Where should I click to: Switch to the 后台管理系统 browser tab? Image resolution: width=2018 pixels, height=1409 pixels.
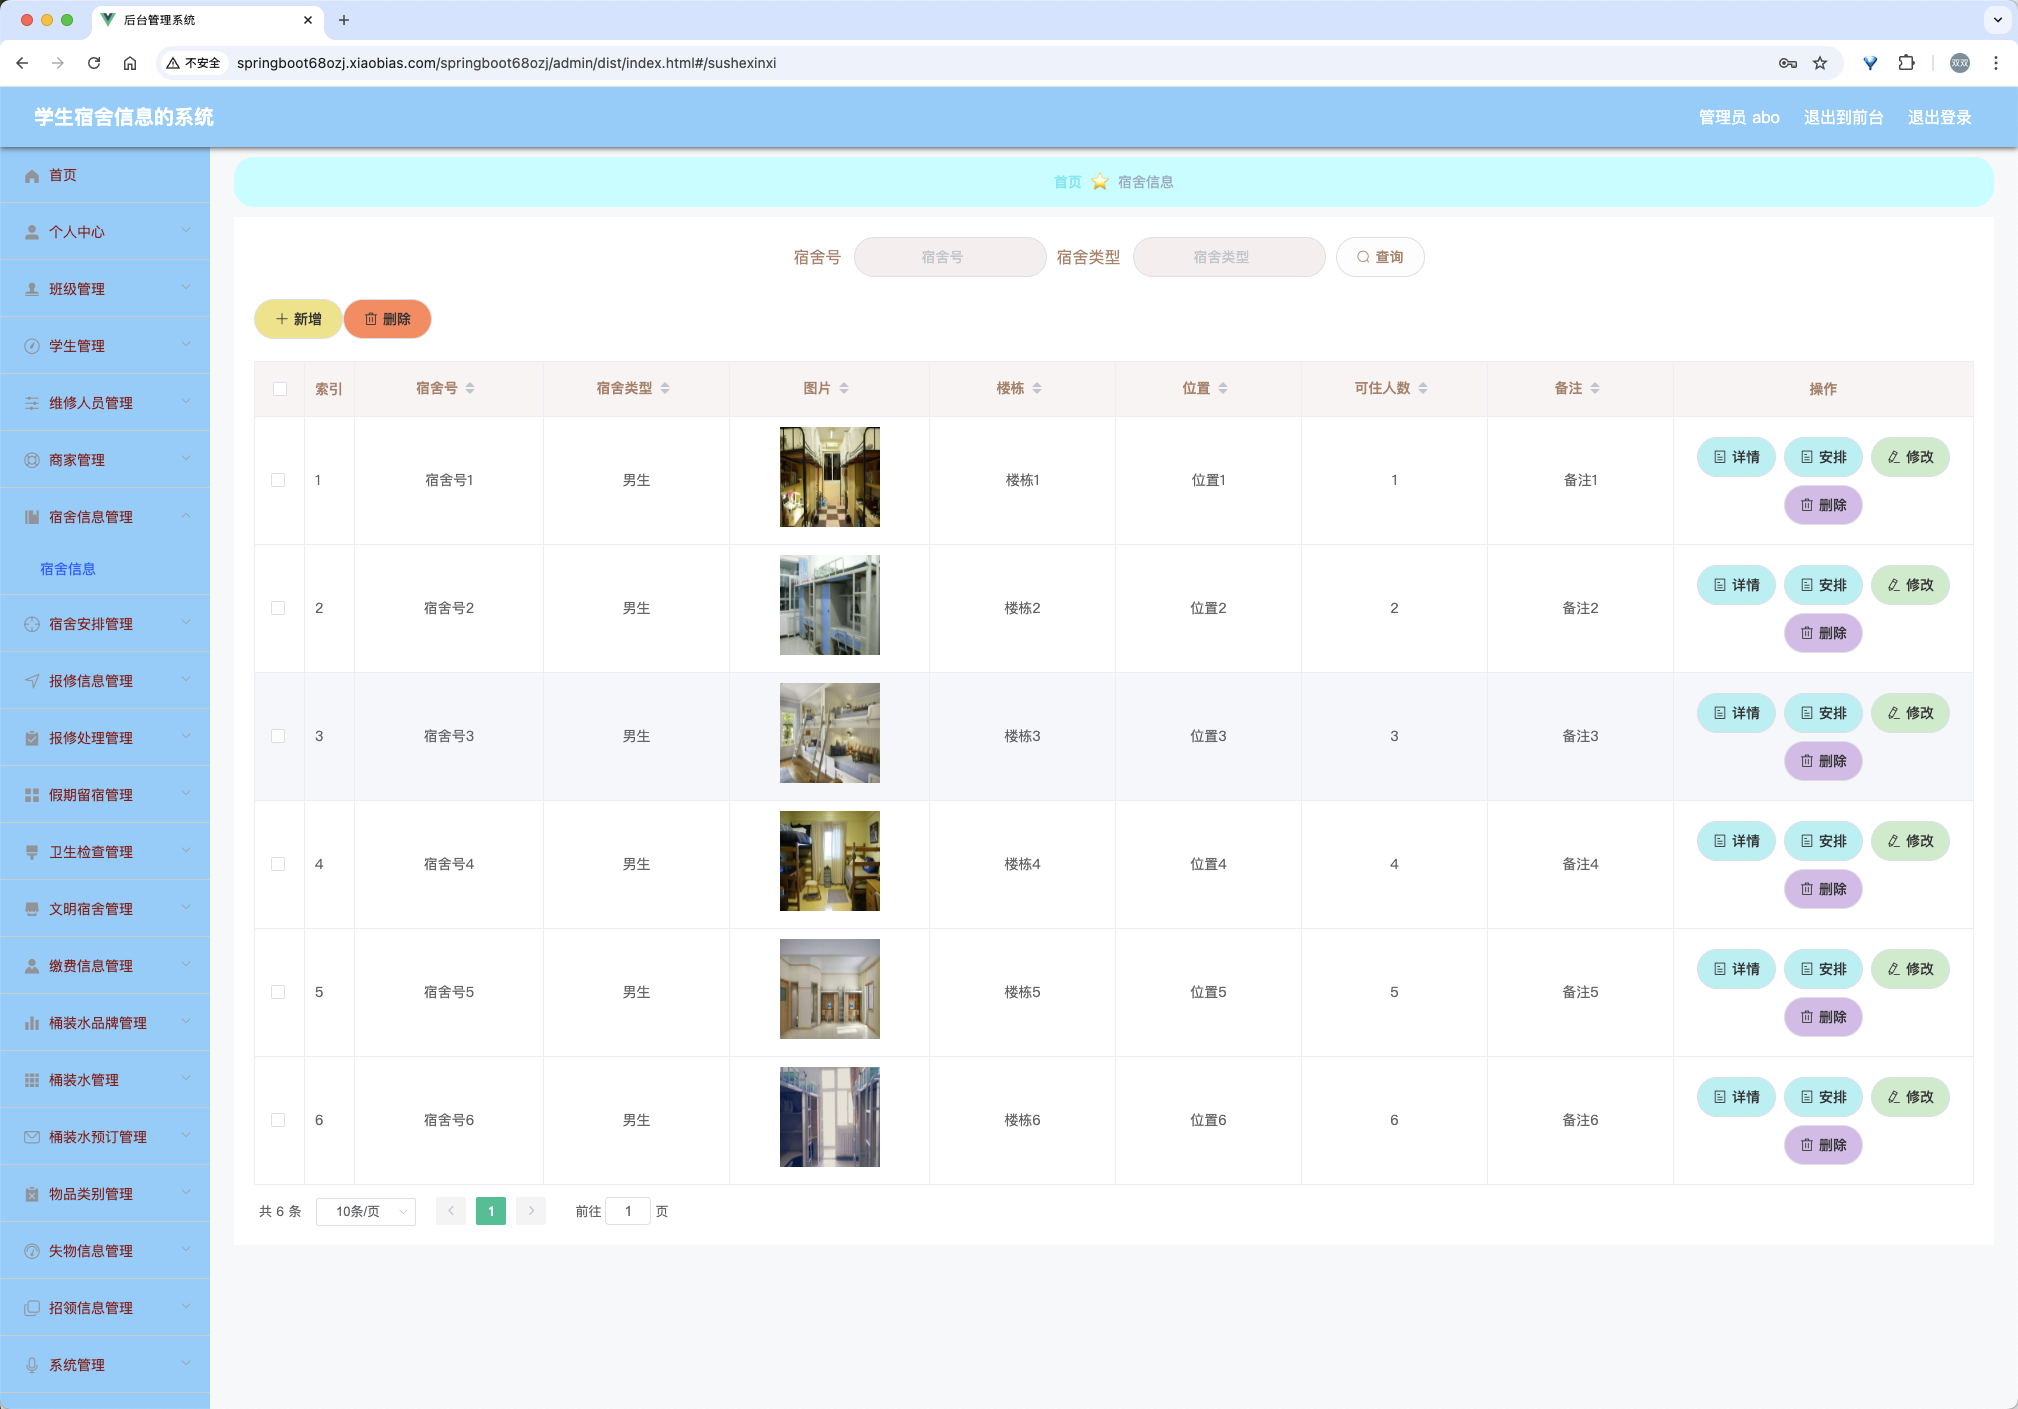(x=207, y=20)
